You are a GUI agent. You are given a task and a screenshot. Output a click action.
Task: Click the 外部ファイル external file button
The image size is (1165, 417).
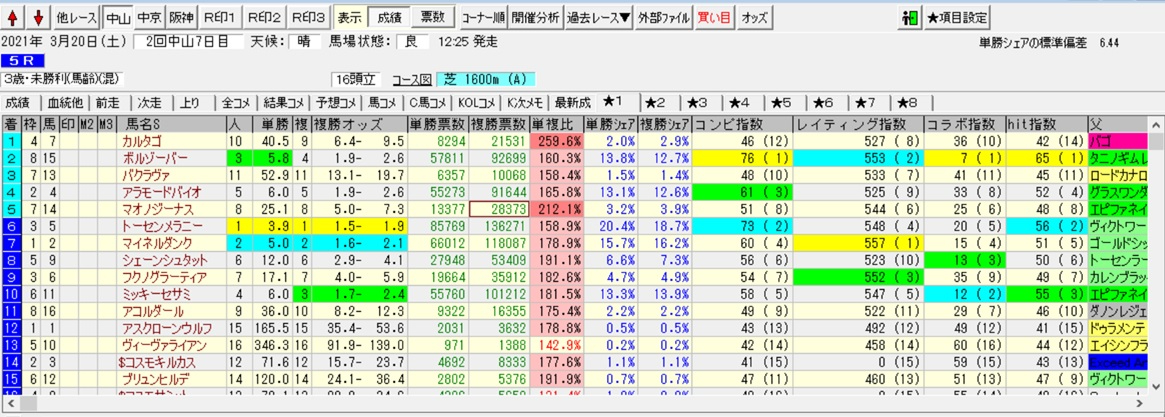[x=663, y=17]
